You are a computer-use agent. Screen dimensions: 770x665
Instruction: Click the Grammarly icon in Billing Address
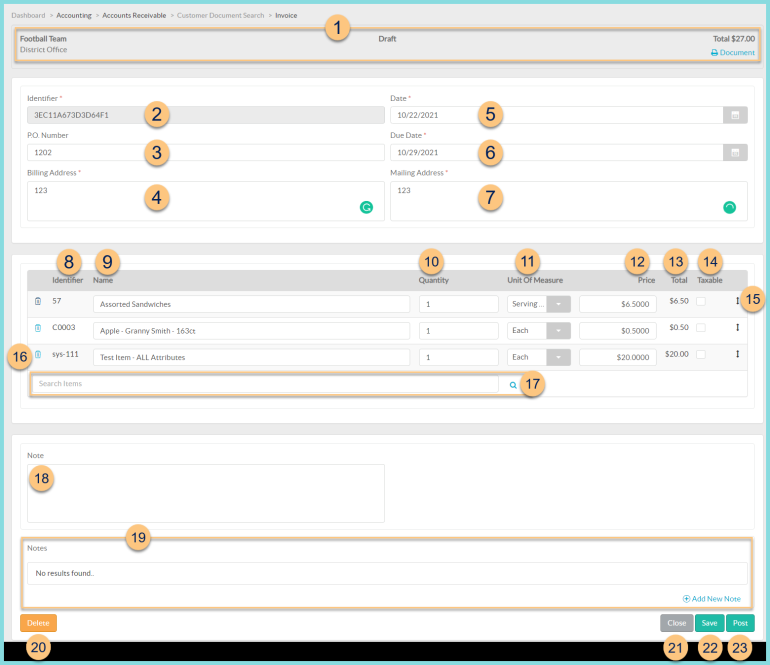(x=366, y=207)
